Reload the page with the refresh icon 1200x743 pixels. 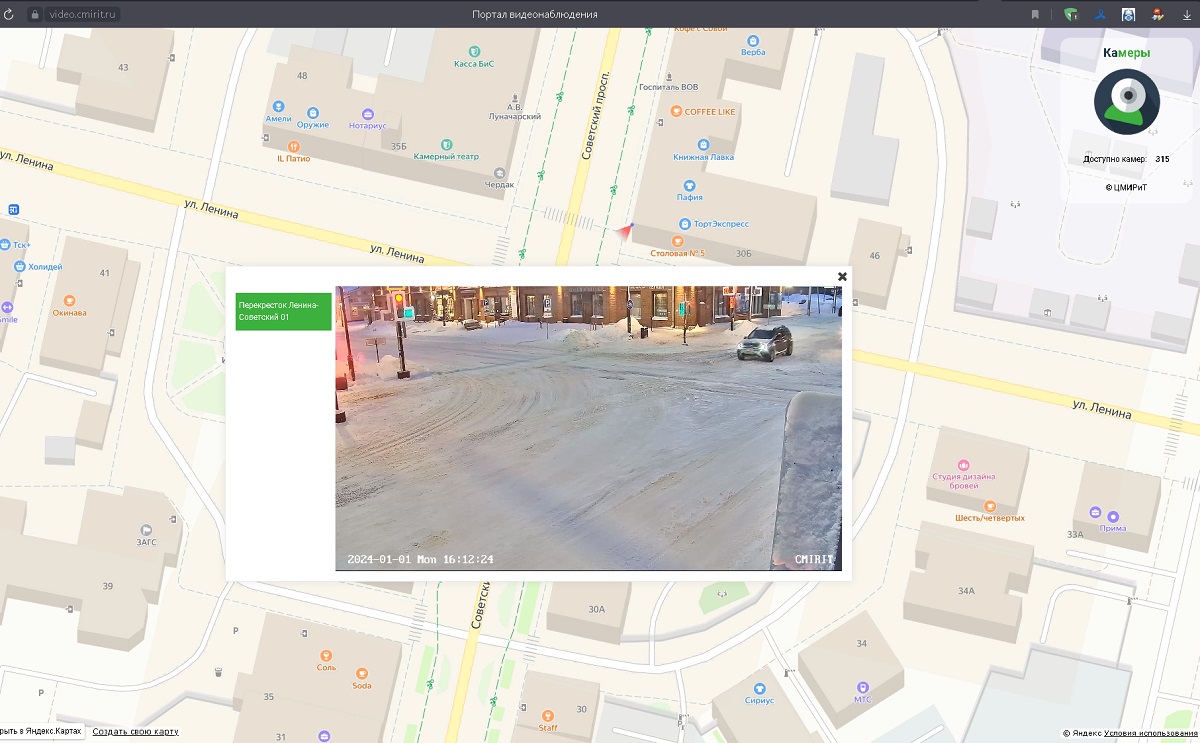click(10, 14)
